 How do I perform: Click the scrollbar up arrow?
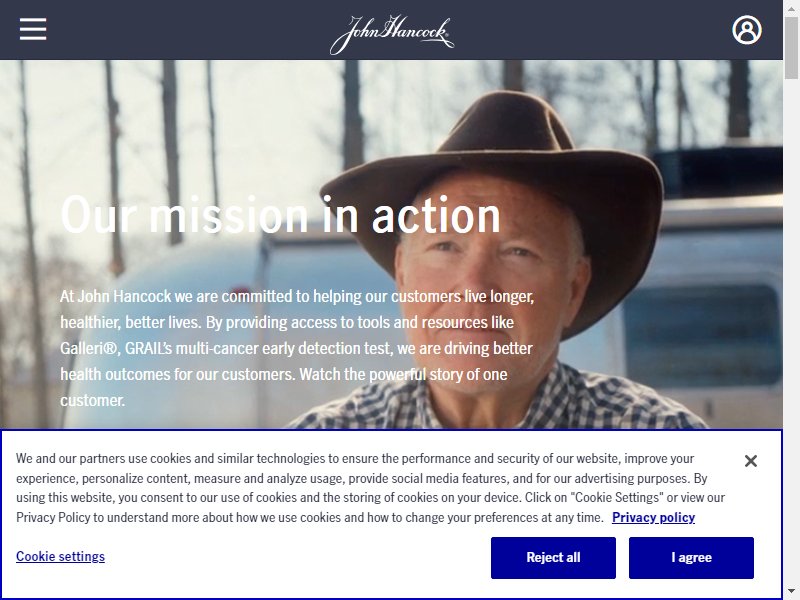coord(791,7)
